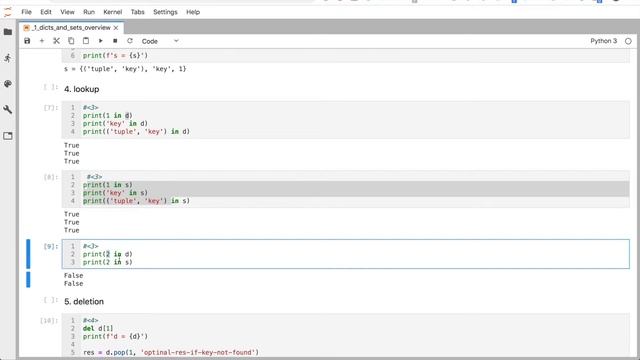This screenshot has height=360, width=640.
Task: Open the Kernel menu
Action: coord(113,12)
